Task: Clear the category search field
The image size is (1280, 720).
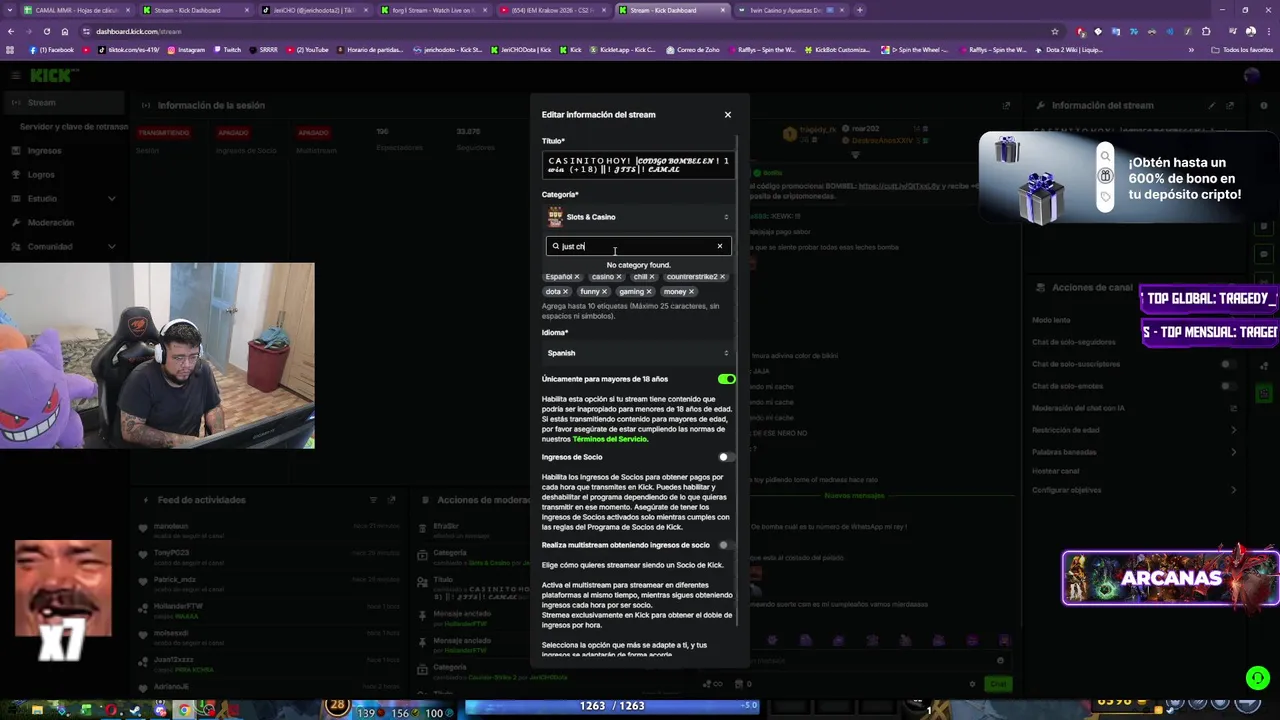Action: 719,246
